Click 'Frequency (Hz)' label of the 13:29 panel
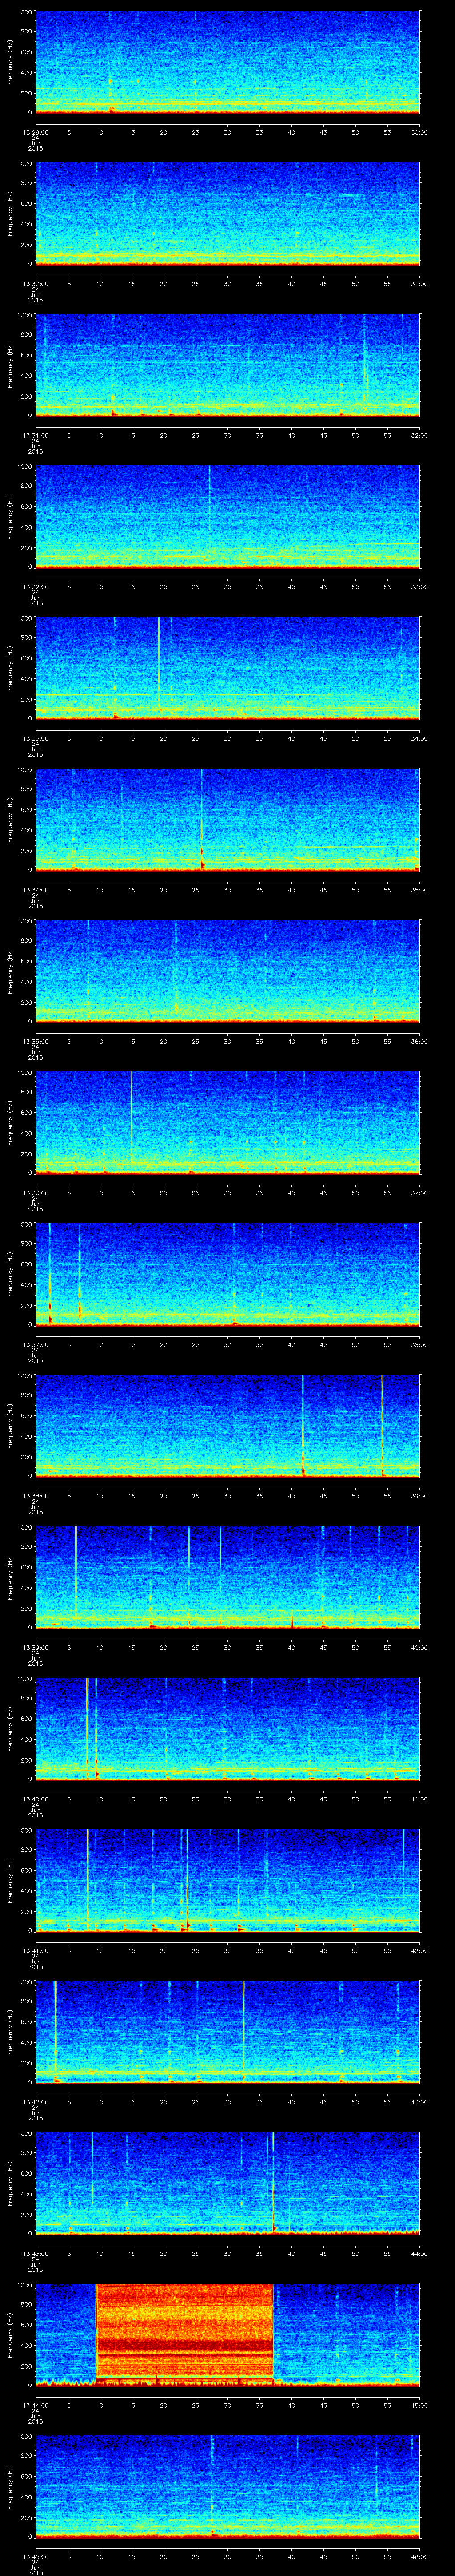The image size is (455, 2576). pos(10,62)
